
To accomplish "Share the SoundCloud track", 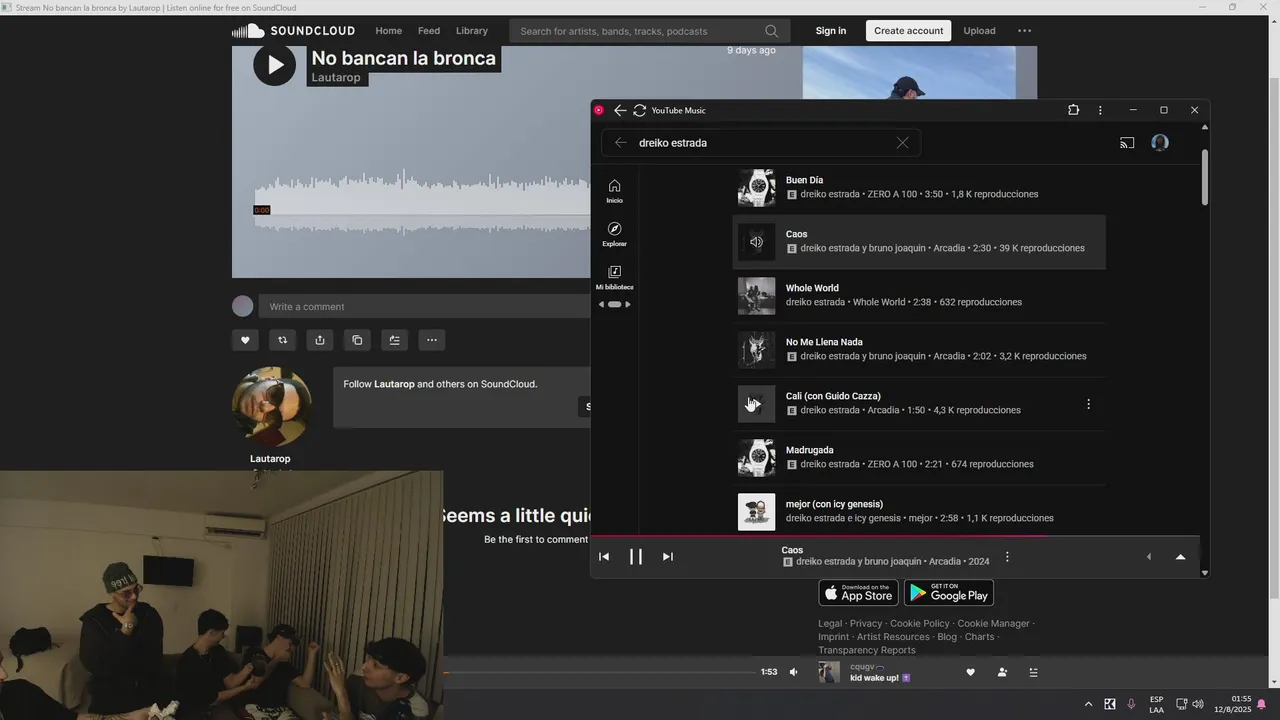I will [x=320, y=340].
